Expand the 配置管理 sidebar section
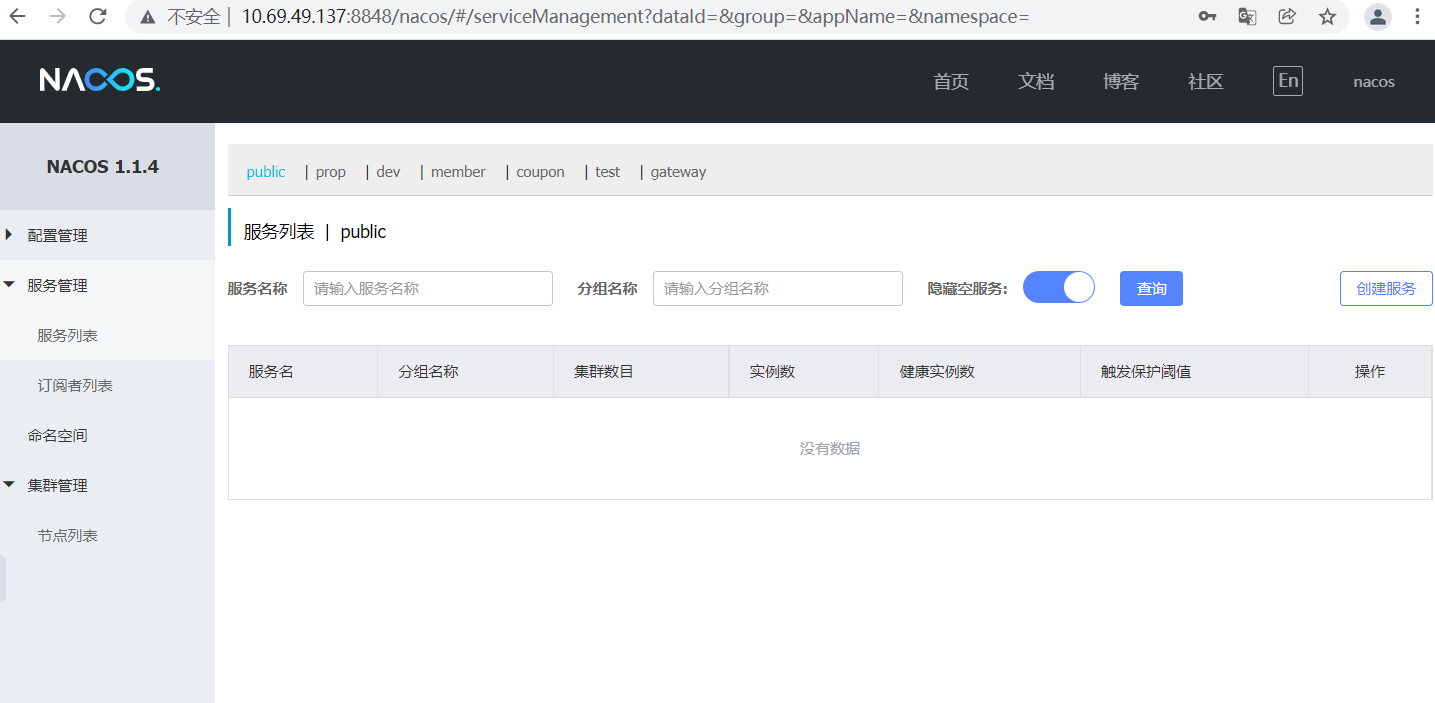Screen dimensions: 1435x703 pyautogui.click(x=57, y=235)
